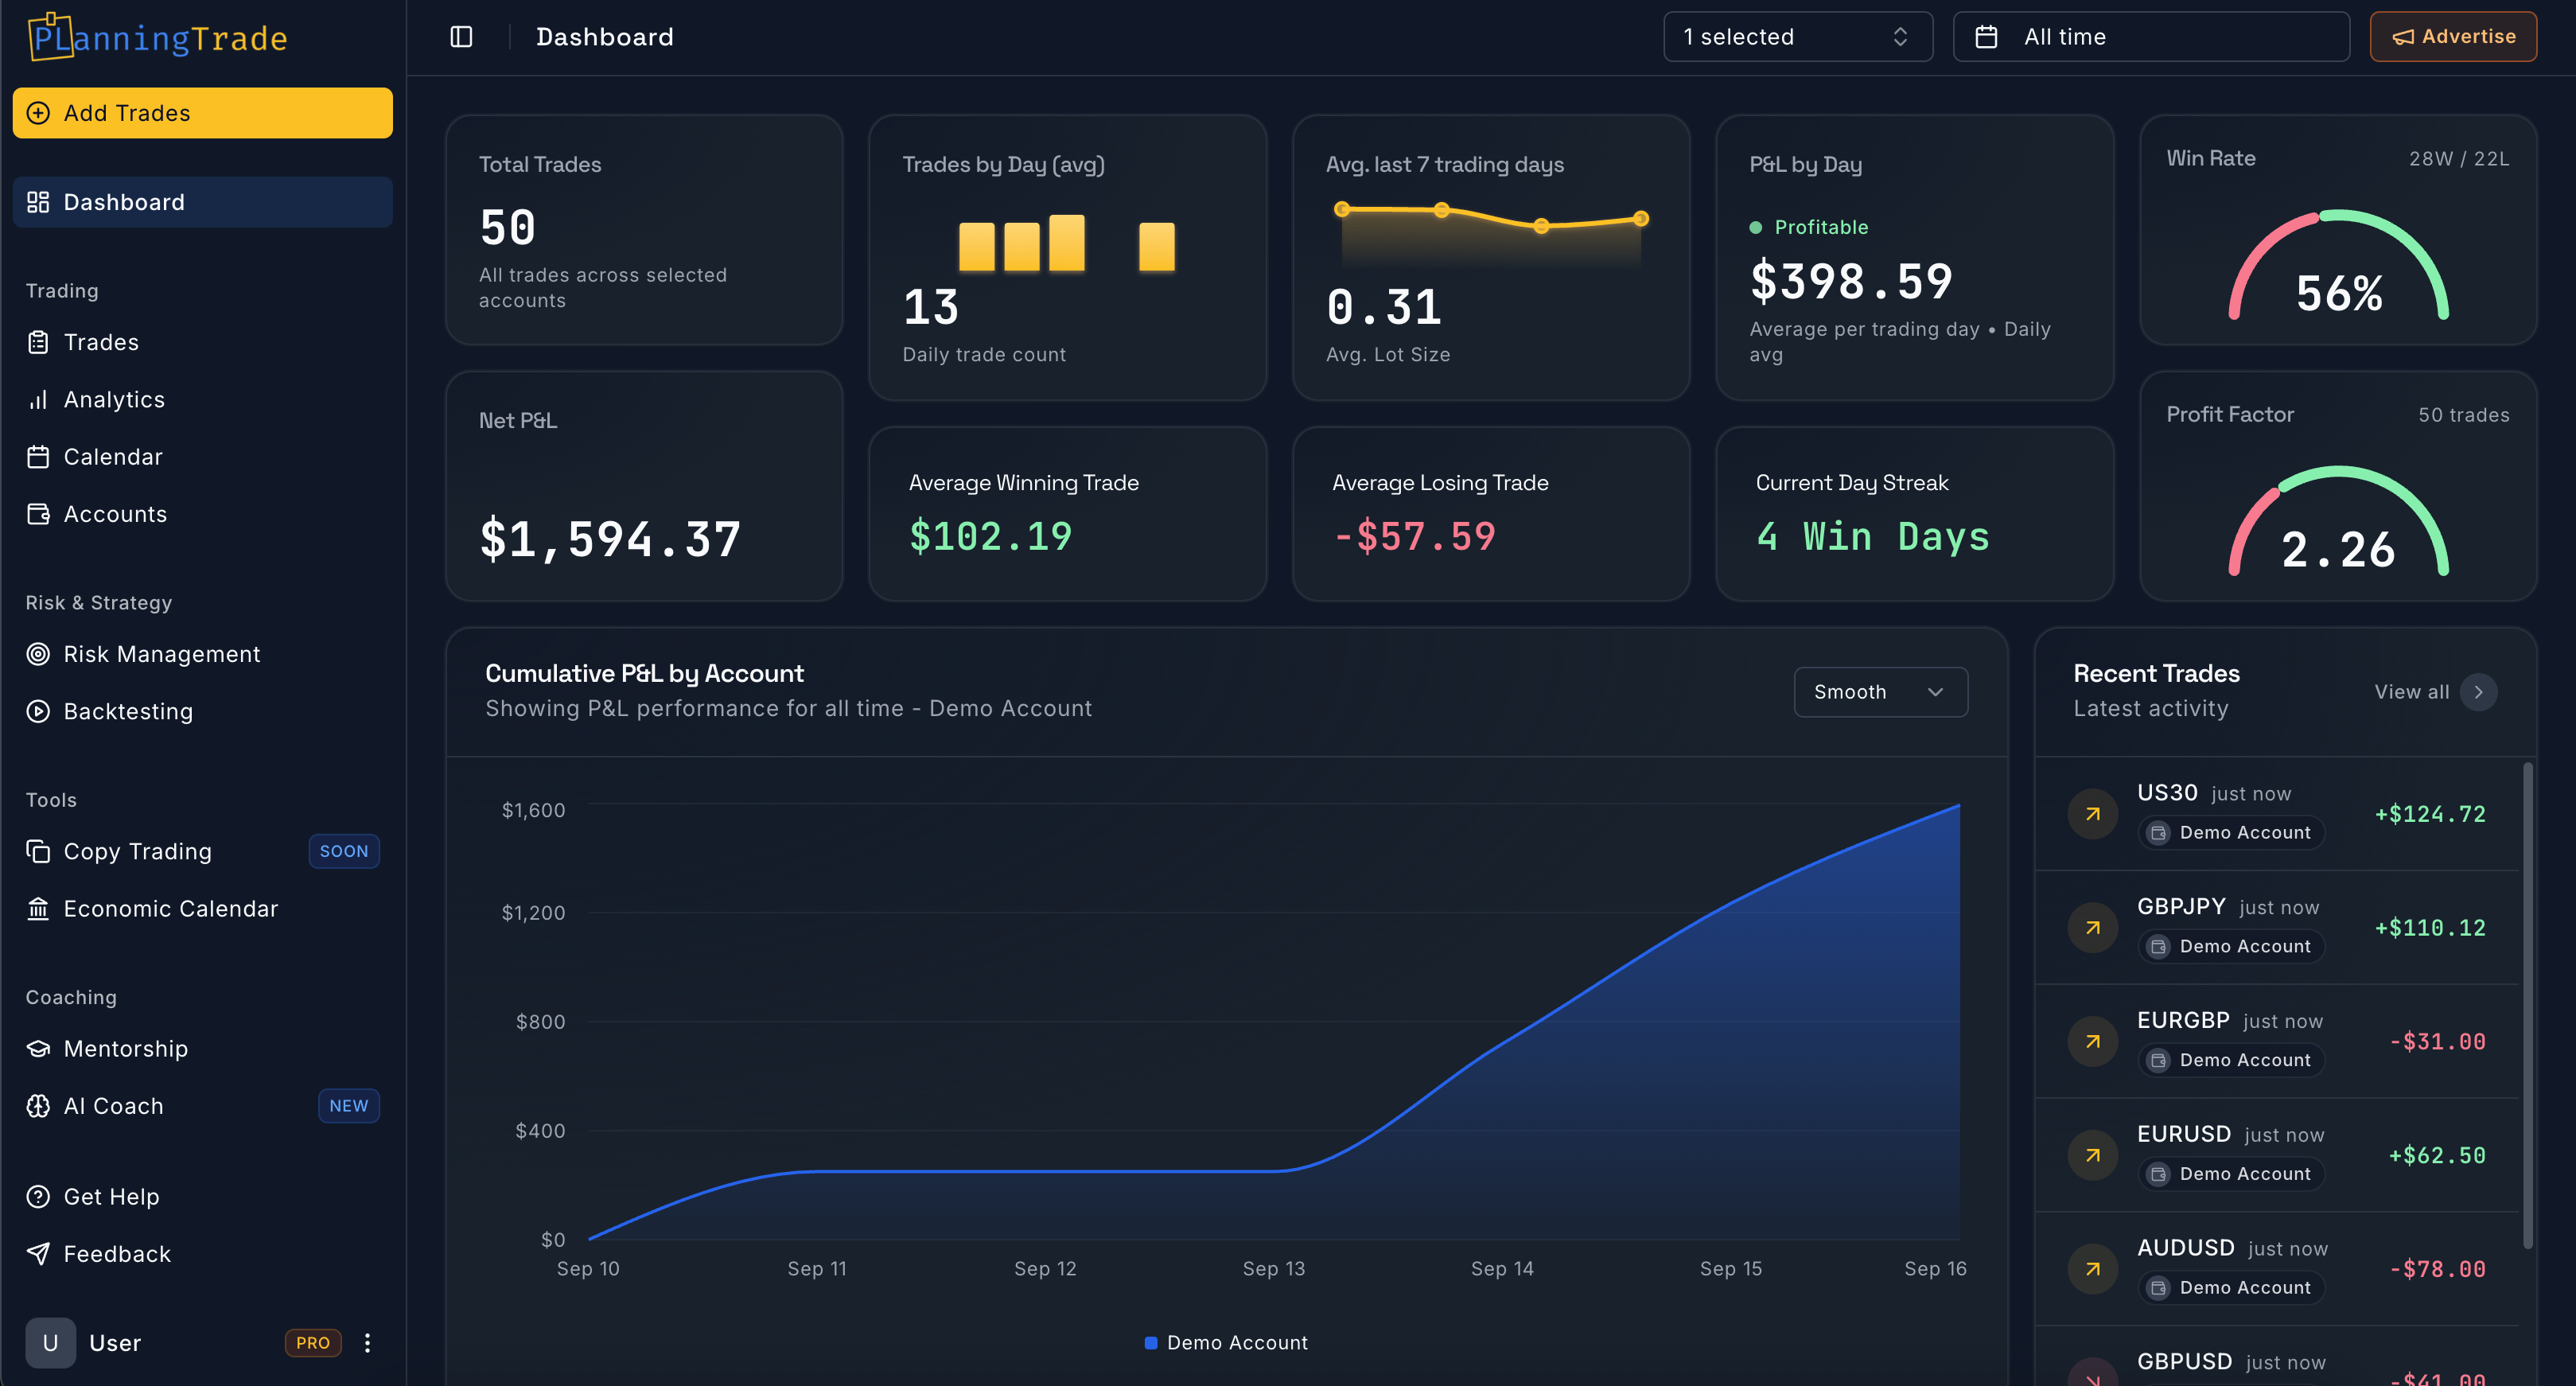Click the Add Trades button
The image size is (2576, 1386).
203,113
